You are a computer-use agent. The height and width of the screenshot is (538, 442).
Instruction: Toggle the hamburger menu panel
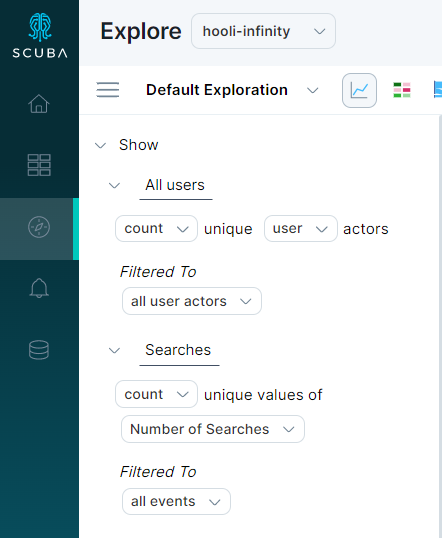108,90
